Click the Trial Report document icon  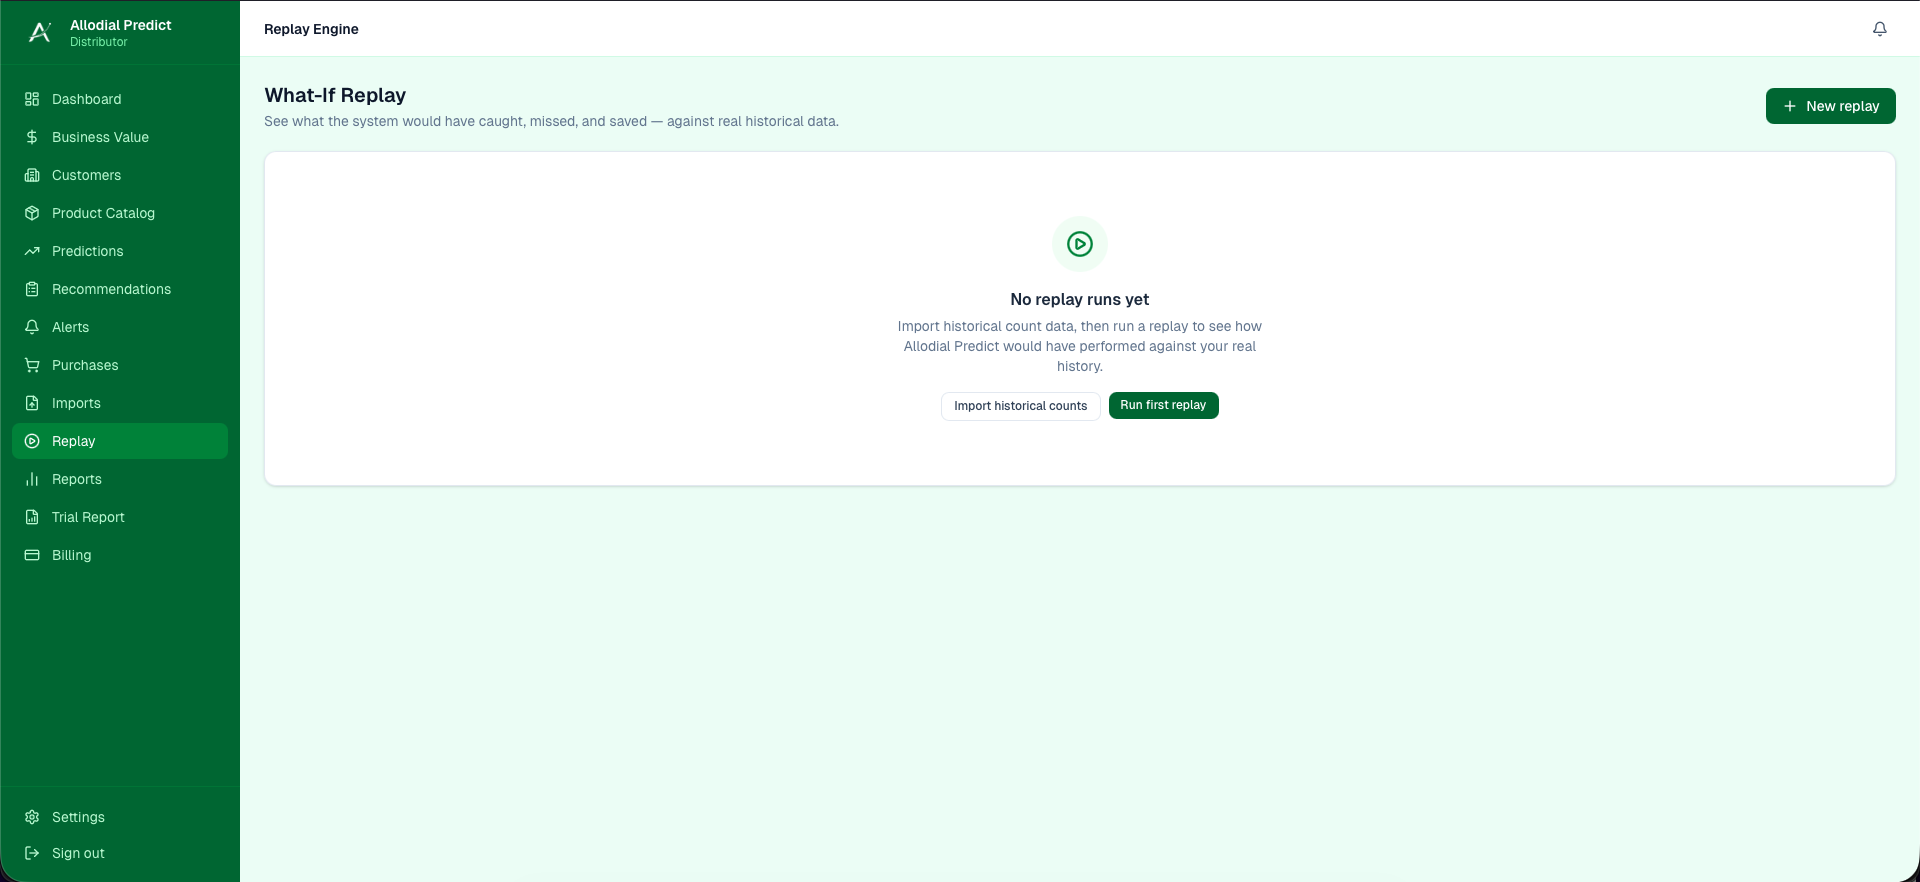pyautogui.click(x=32, y=517)
